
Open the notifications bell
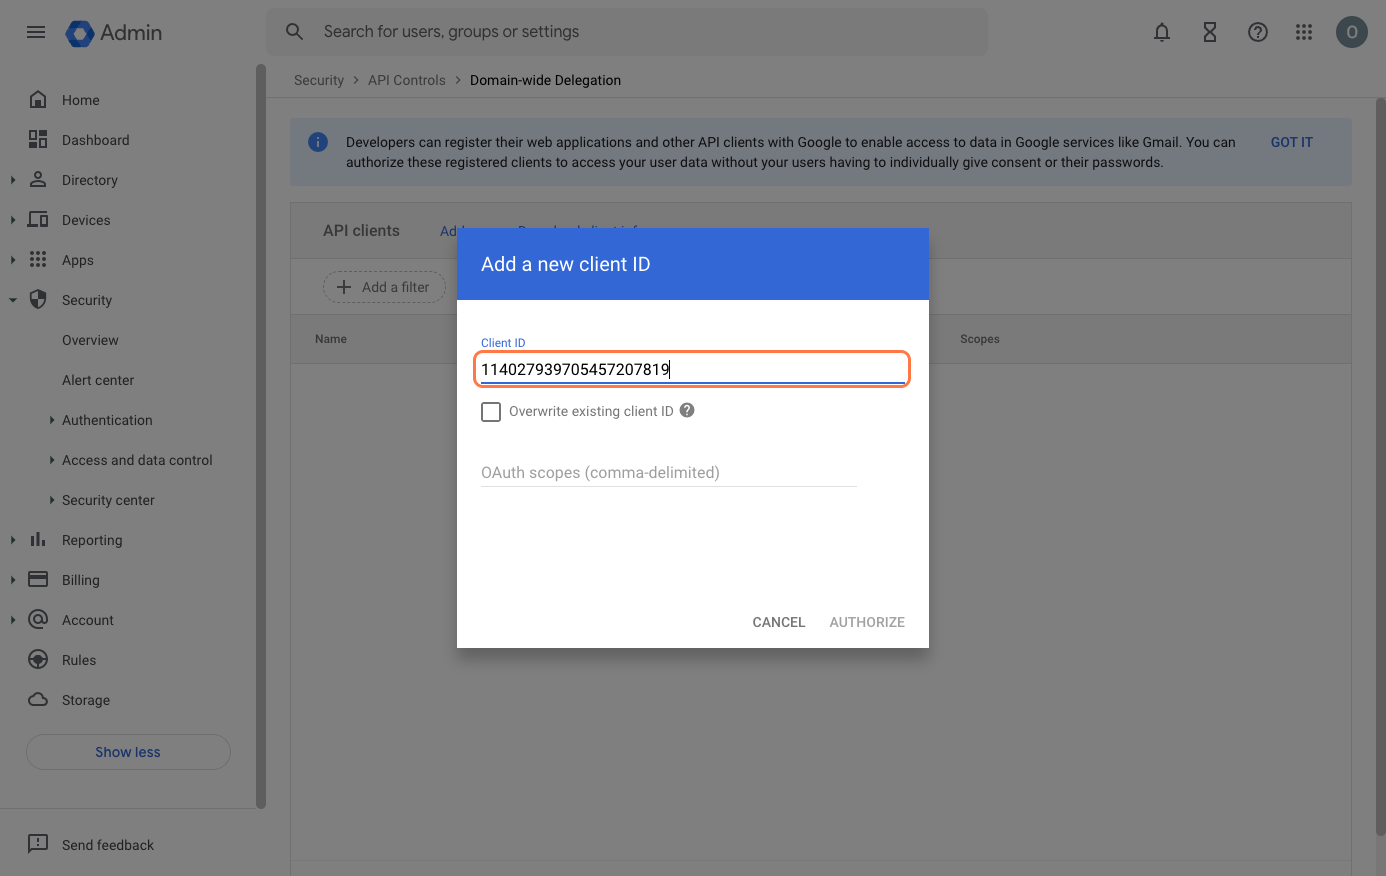[1161, 32]
